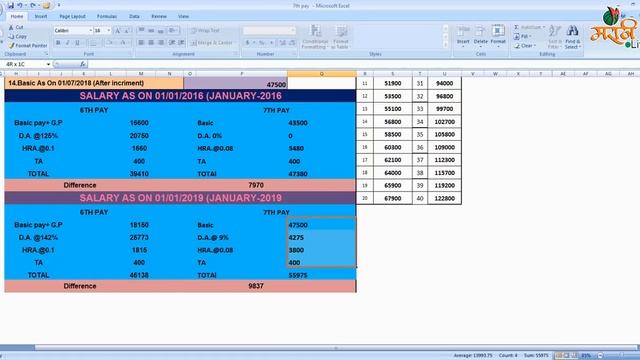The width and height of the screenshot is (640, 360).
Task: Open the Clear dropdown
Action: tap(525, 46)
